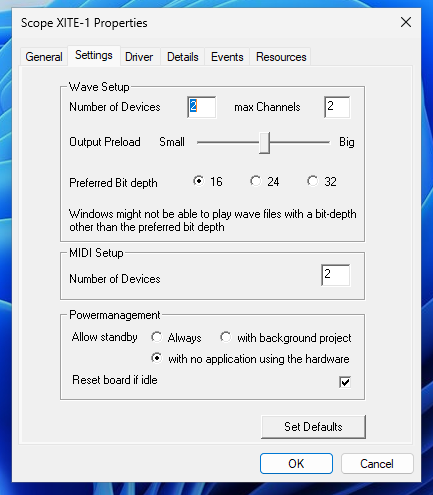The height and width of the screenshot is (495, 433).
Task: Select 16 bit depth option
Action: click(x=198, y=181)
